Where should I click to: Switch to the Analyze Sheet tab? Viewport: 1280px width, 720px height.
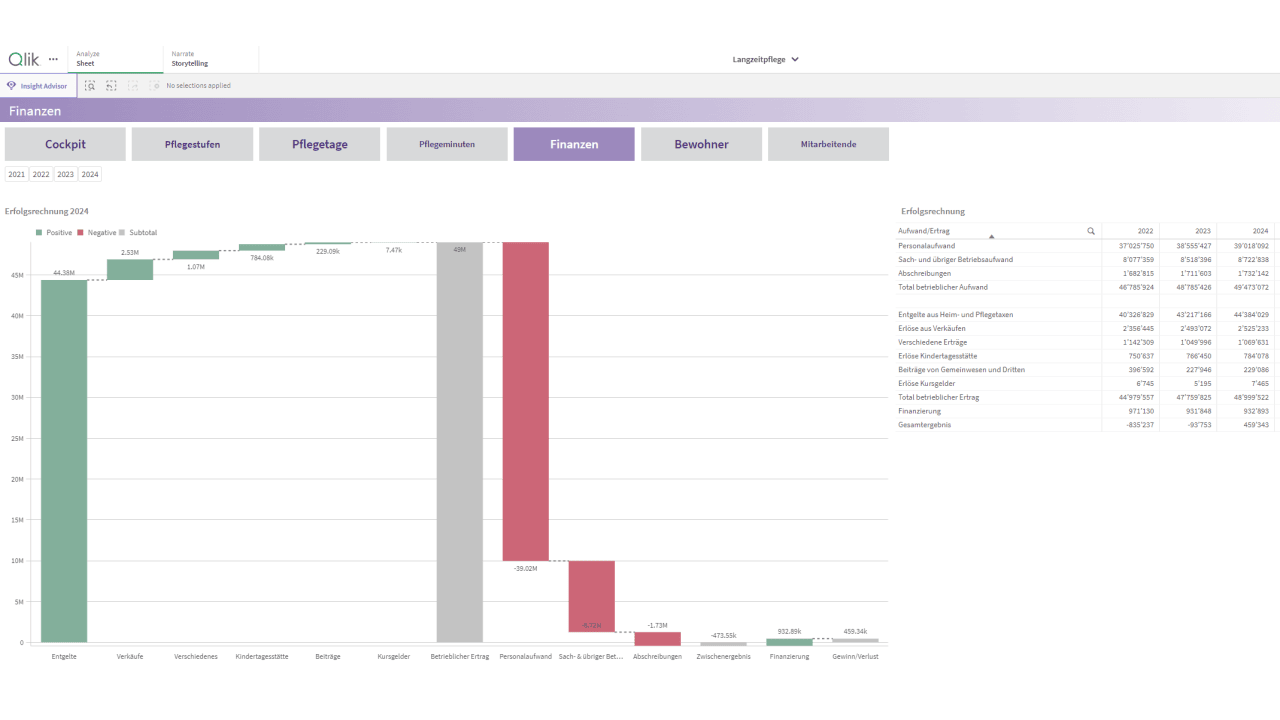[116, 59]
